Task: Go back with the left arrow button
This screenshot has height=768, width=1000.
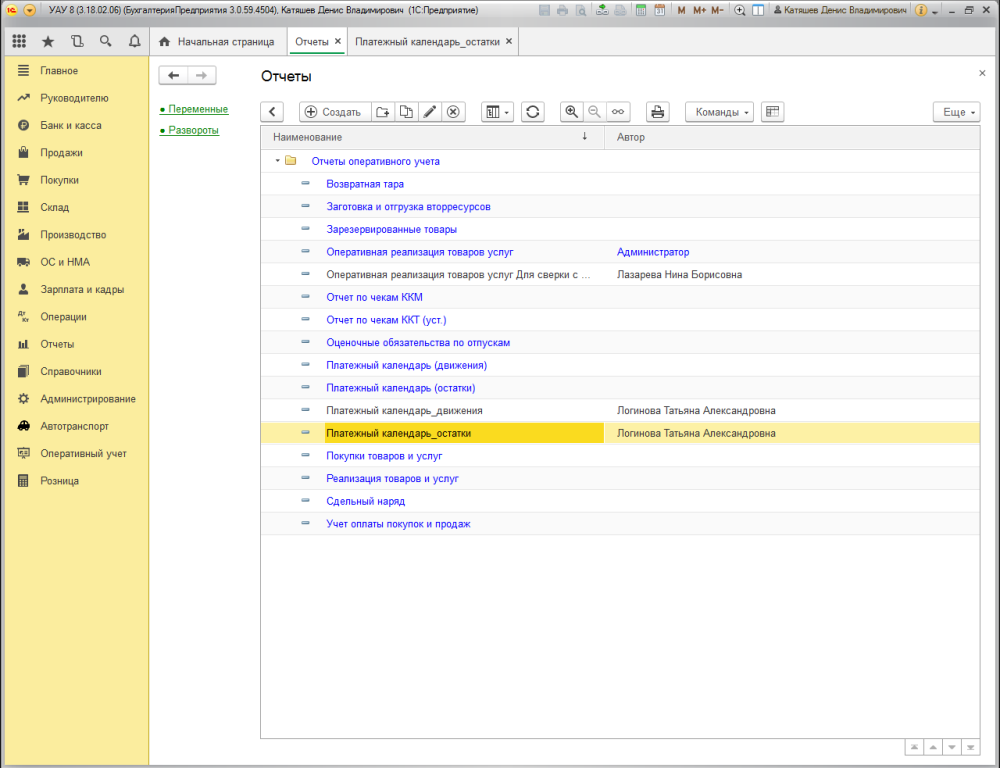Action: (x=173, y=75)
